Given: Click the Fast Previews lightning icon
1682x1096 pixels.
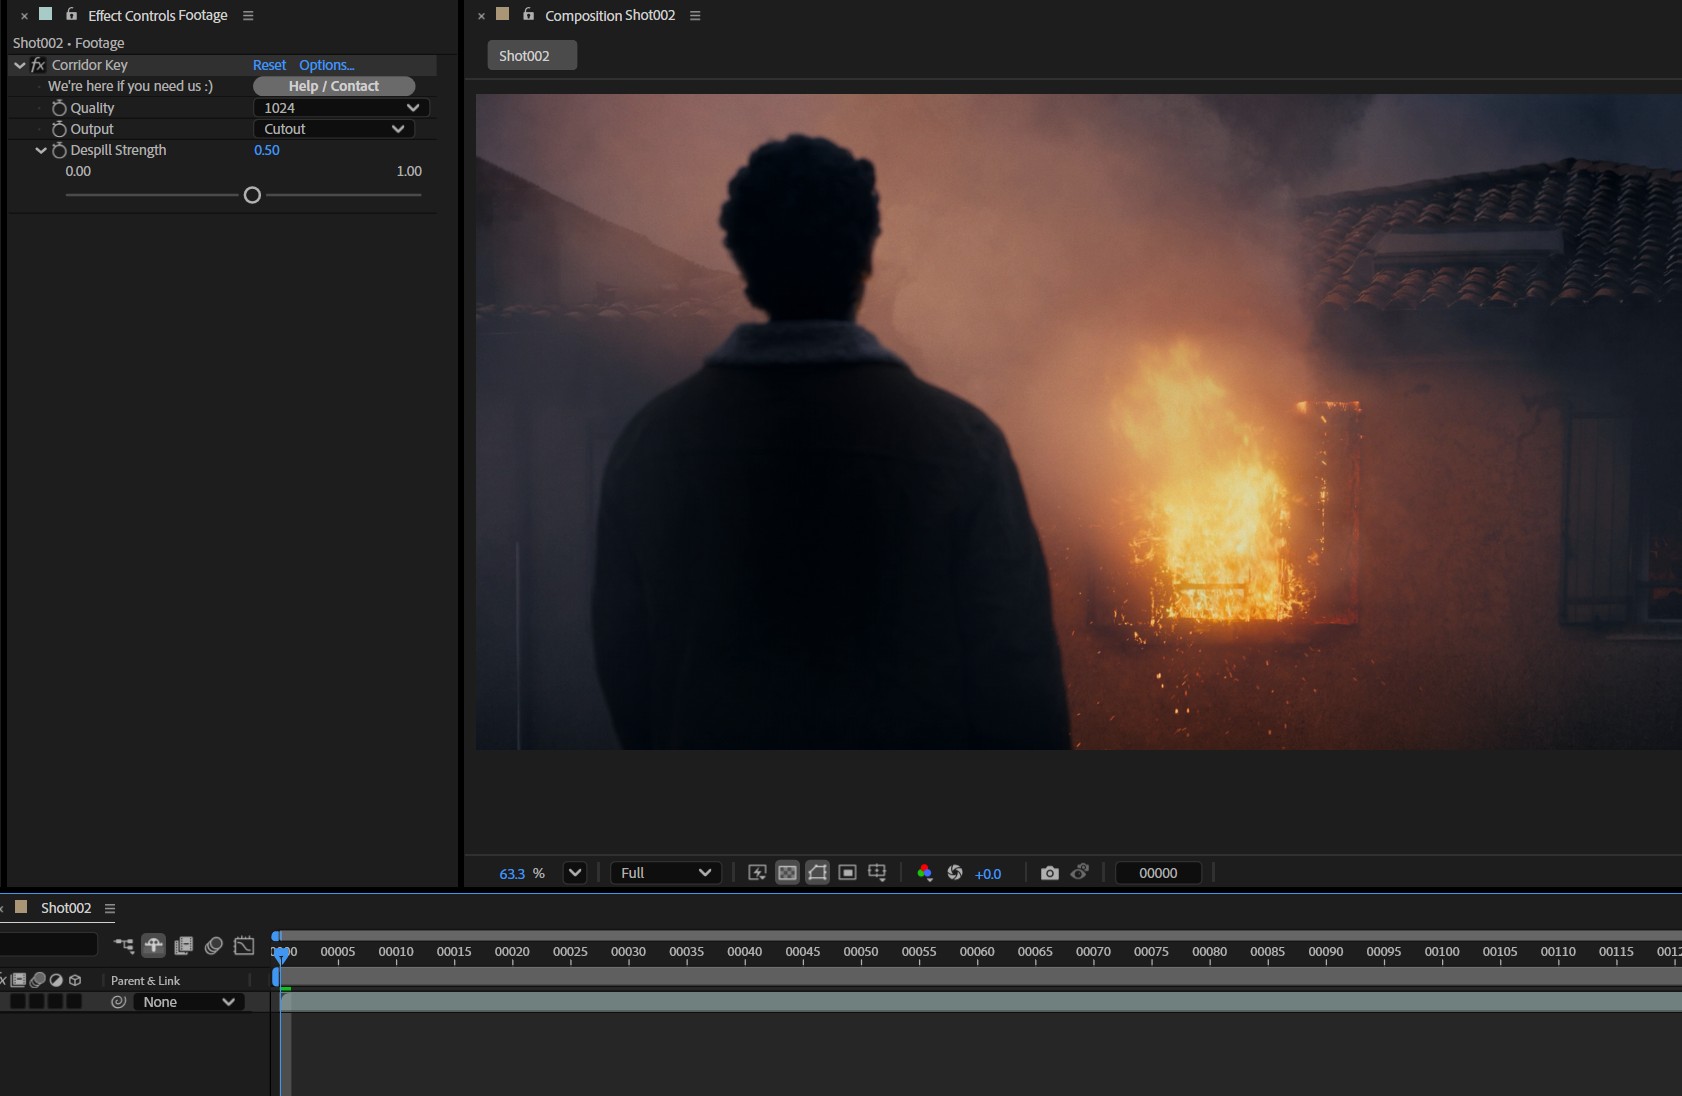Looking at the screenshot, I should click(757, 873).
